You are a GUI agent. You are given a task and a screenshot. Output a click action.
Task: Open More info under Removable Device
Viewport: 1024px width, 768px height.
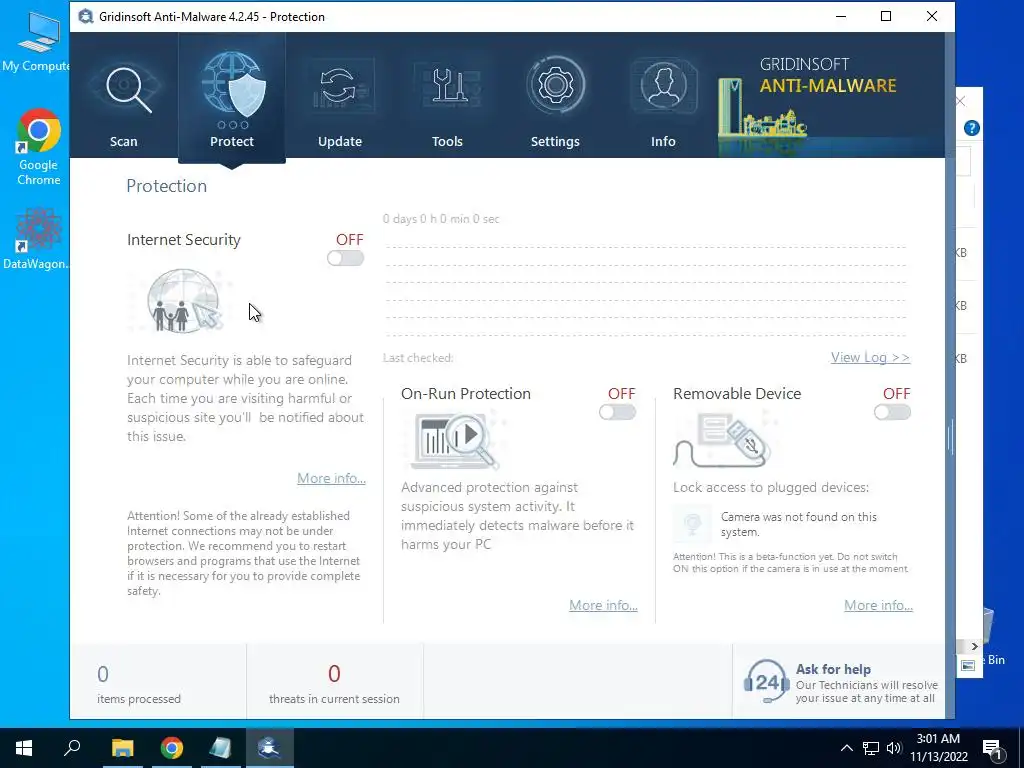click(x=878, y=605)
